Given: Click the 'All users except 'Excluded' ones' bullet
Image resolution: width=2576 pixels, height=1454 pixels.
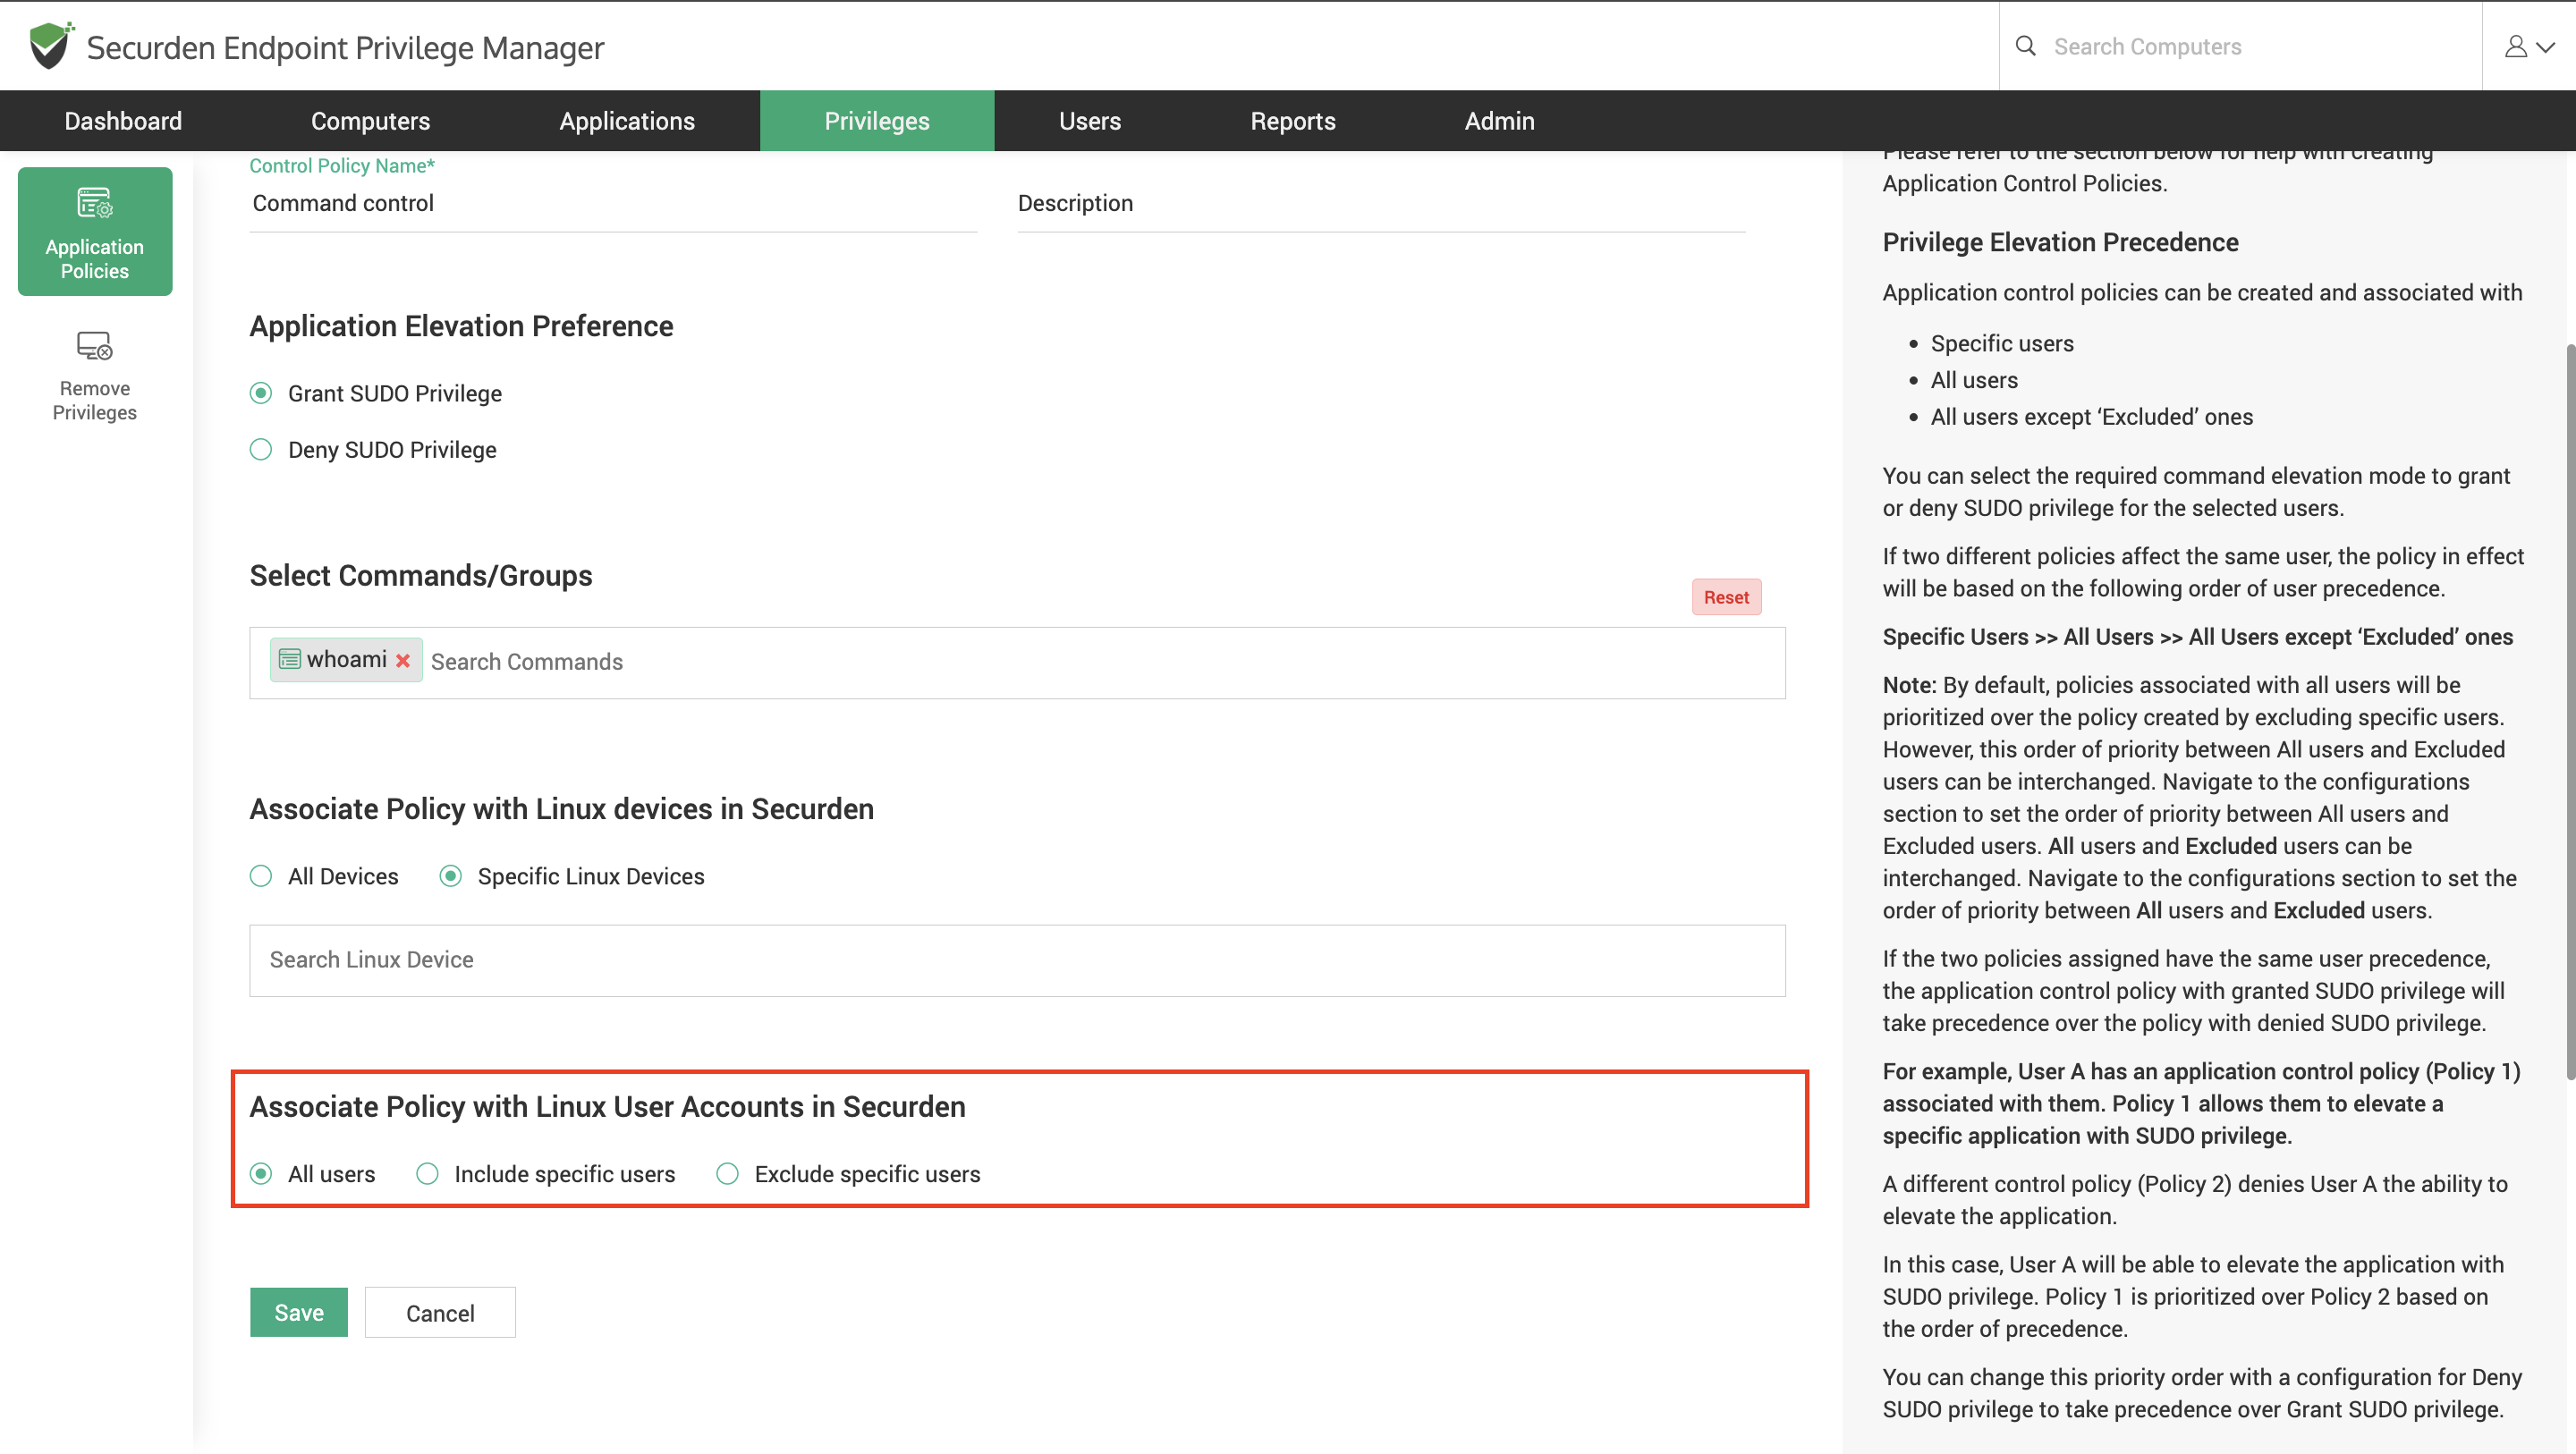Looking at the screenshot, I should (2091, 417).
